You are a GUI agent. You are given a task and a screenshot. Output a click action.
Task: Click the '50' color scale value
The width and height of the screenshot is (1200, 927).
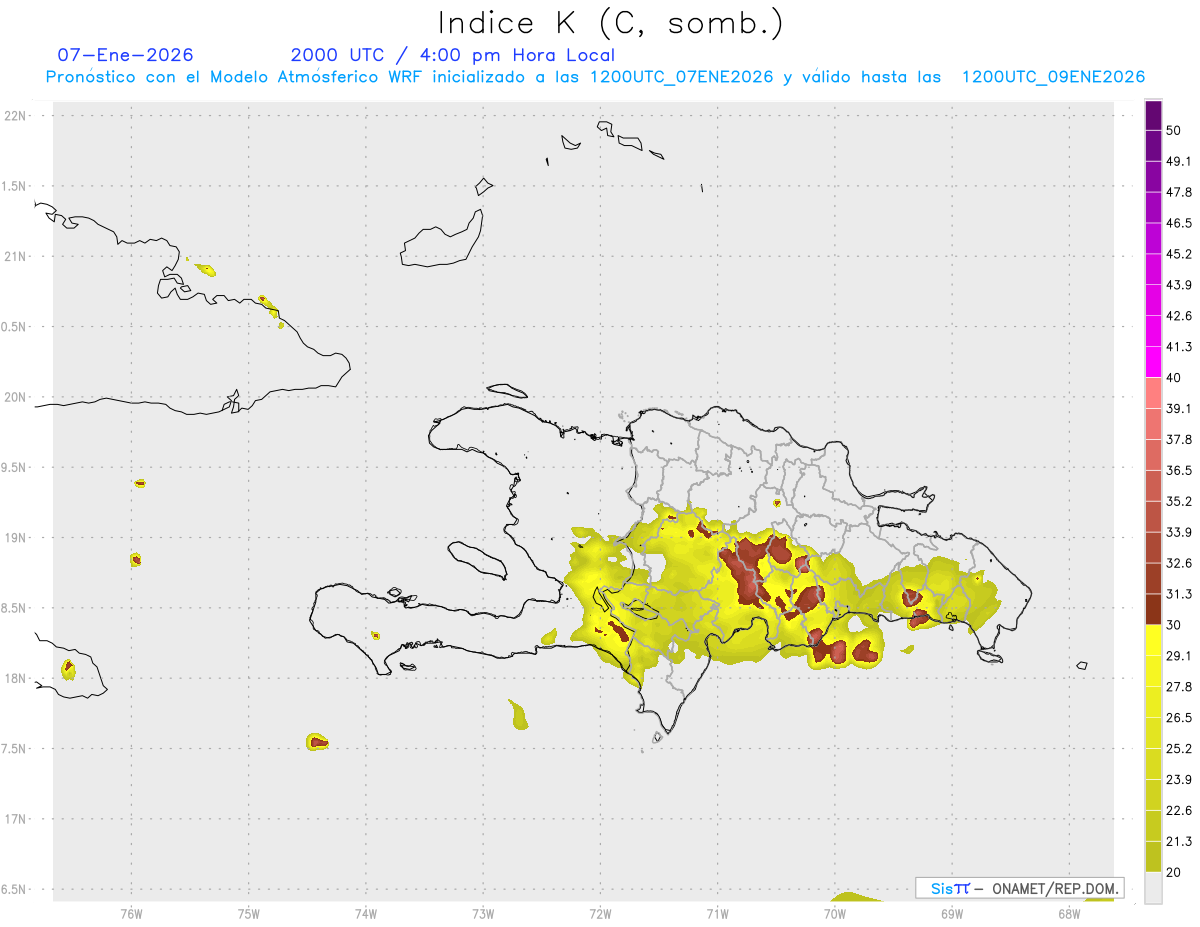click(x=1174, y=130)
